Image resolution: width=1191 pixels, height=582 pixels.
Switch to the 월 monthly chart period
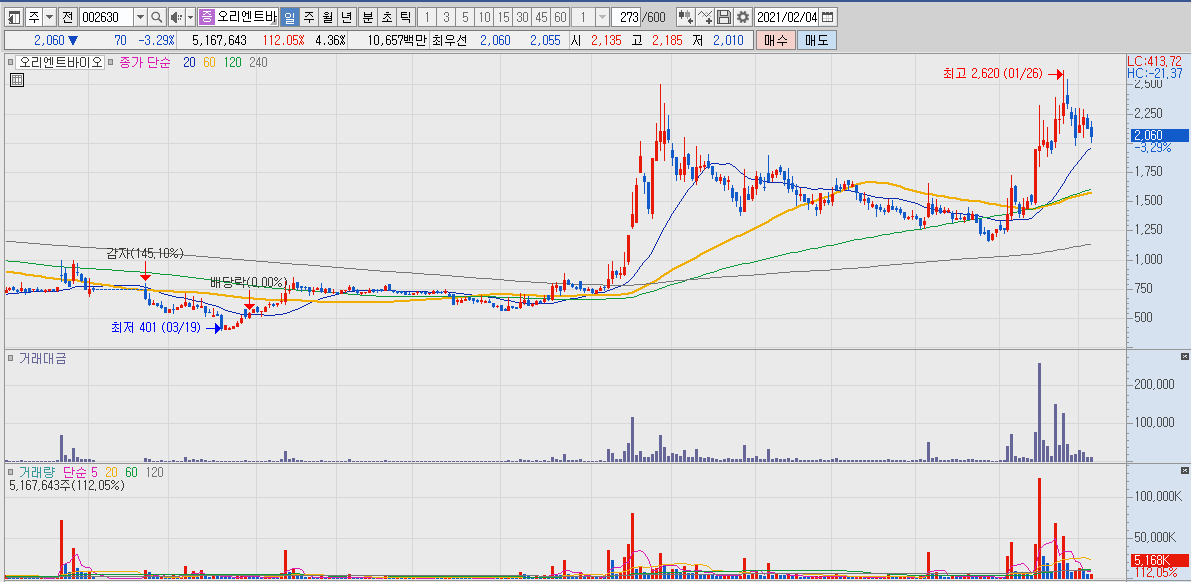tap(327, 17)
